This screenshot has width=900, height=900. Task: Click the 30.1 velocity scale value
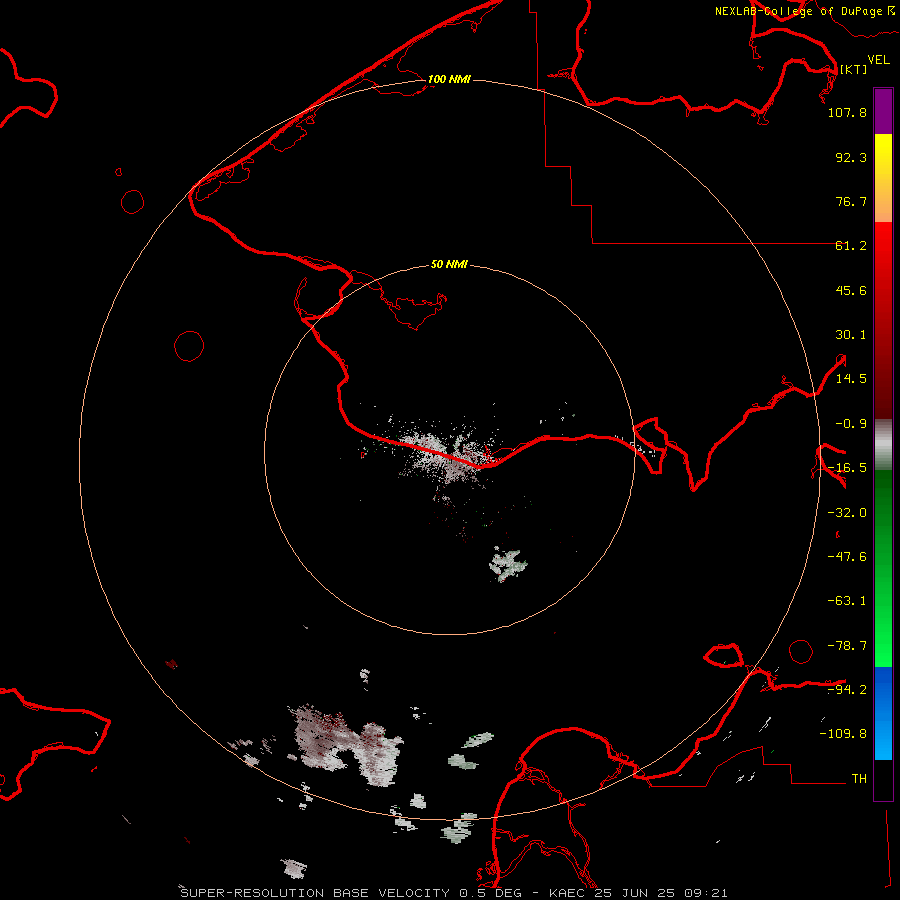[x=851, y=335]
